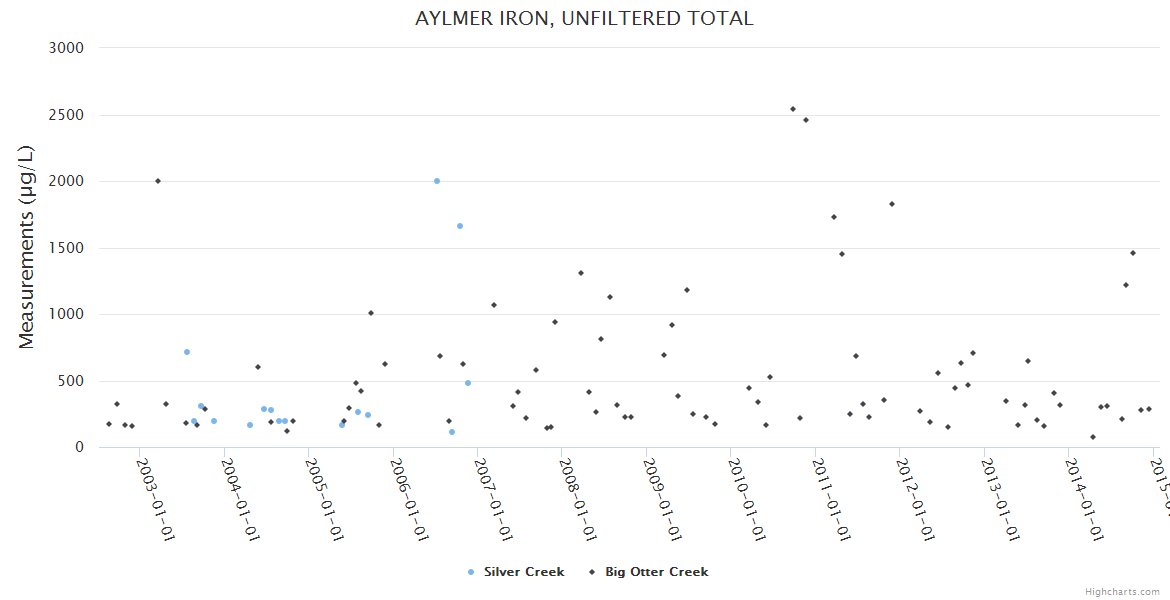Click the 3000 y-axis tick label
Image resolution: width=1170 pixels, height=600 pixels.
[68, 48]
